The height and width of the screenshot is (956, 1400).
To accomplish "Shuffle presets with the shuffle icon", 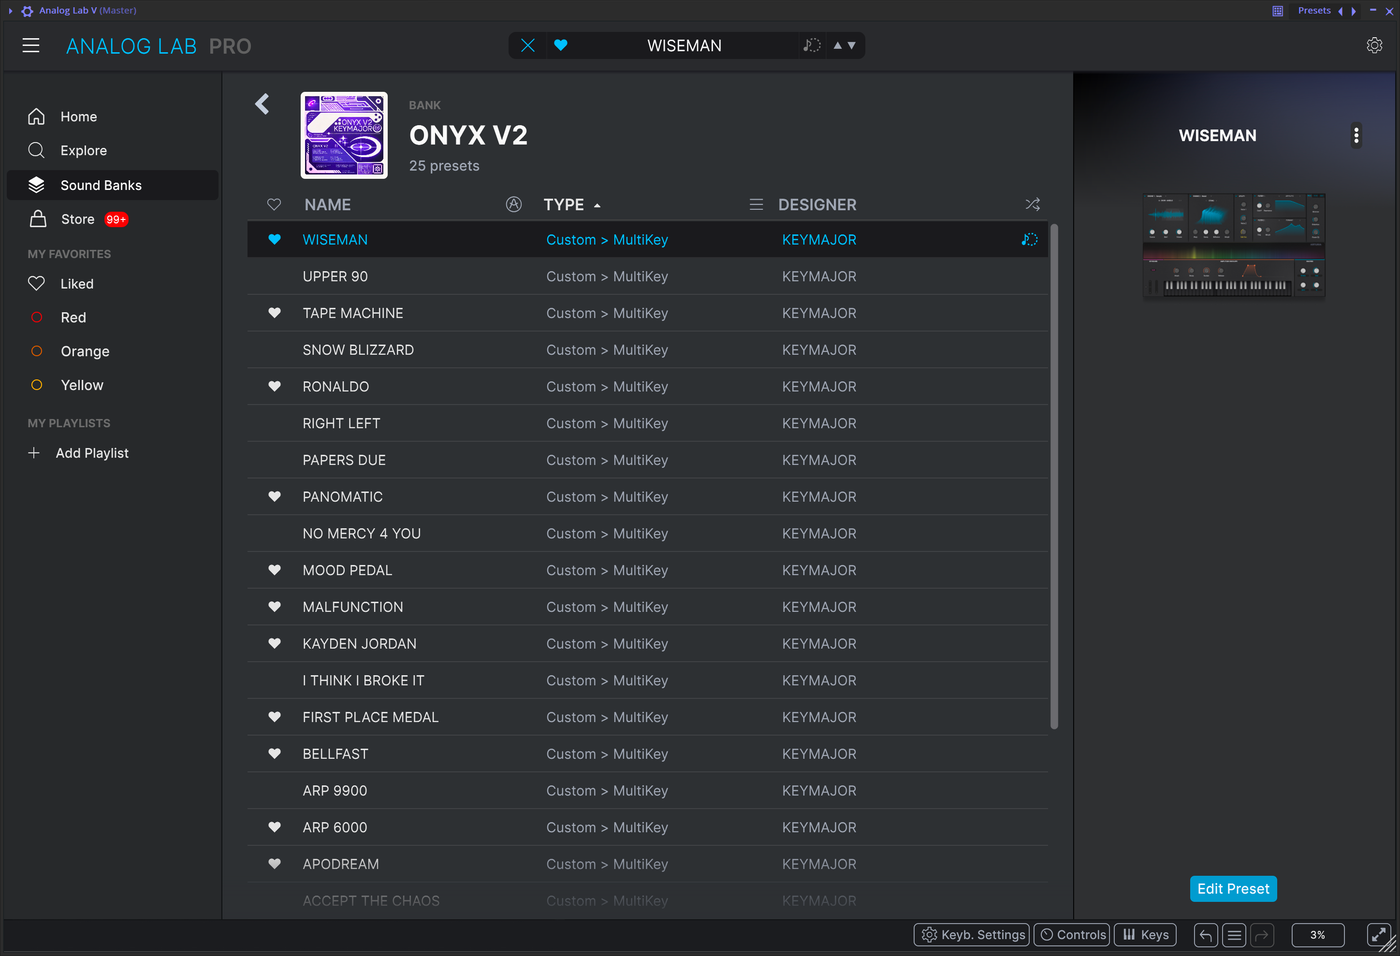I will coord(1033,204).
